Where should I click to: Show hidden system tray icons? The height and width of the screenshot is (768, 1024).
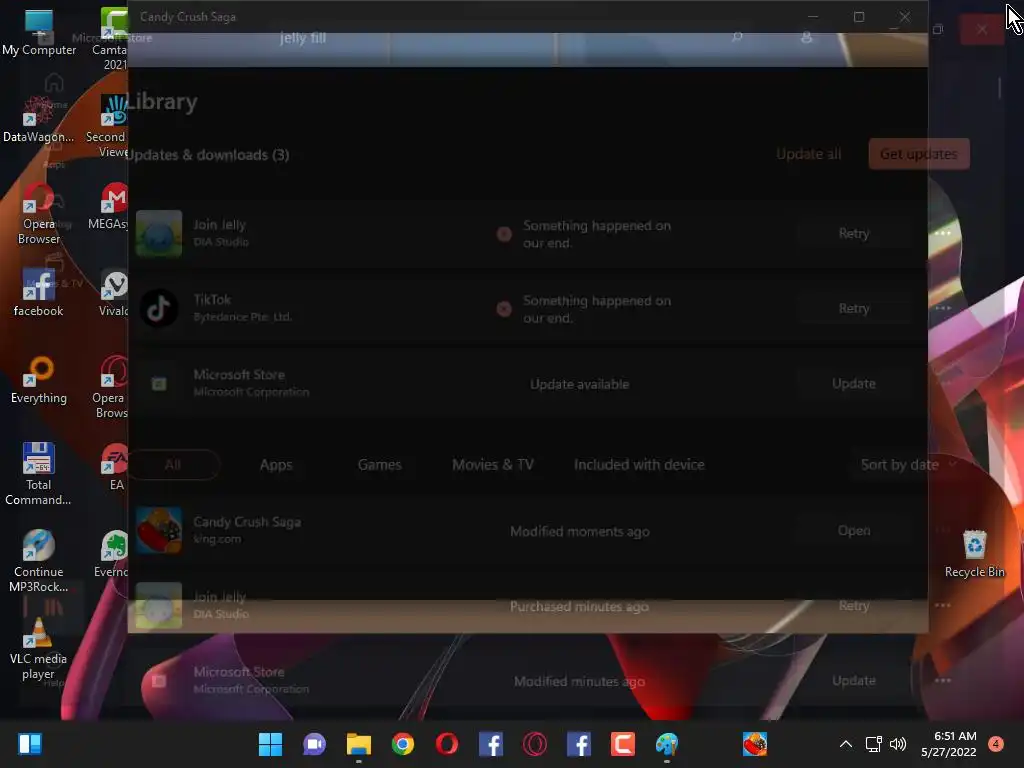click(846, 744)
